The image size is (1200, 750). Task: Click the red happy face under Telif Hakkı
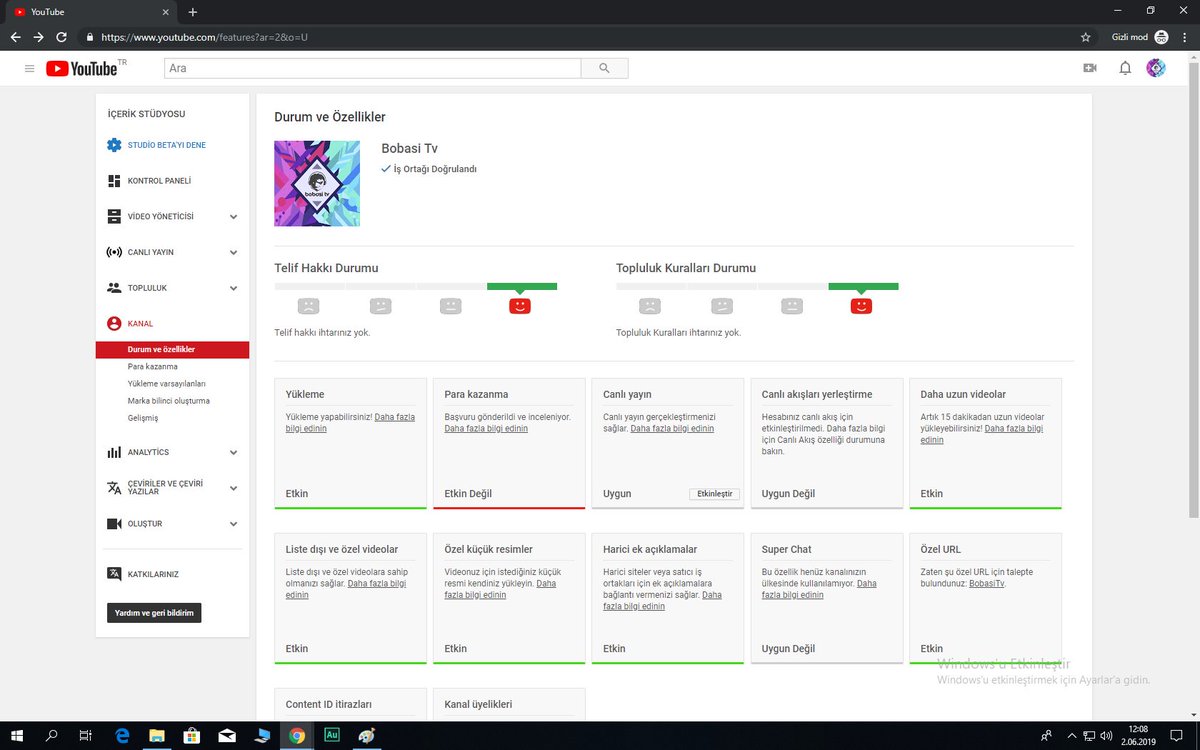pos(520,306)
